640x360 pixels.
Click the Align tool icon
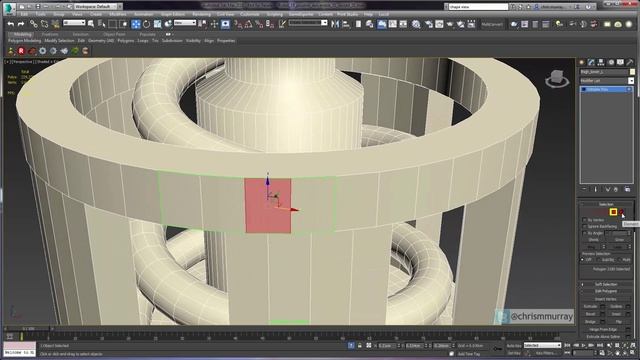pos(346,24)
